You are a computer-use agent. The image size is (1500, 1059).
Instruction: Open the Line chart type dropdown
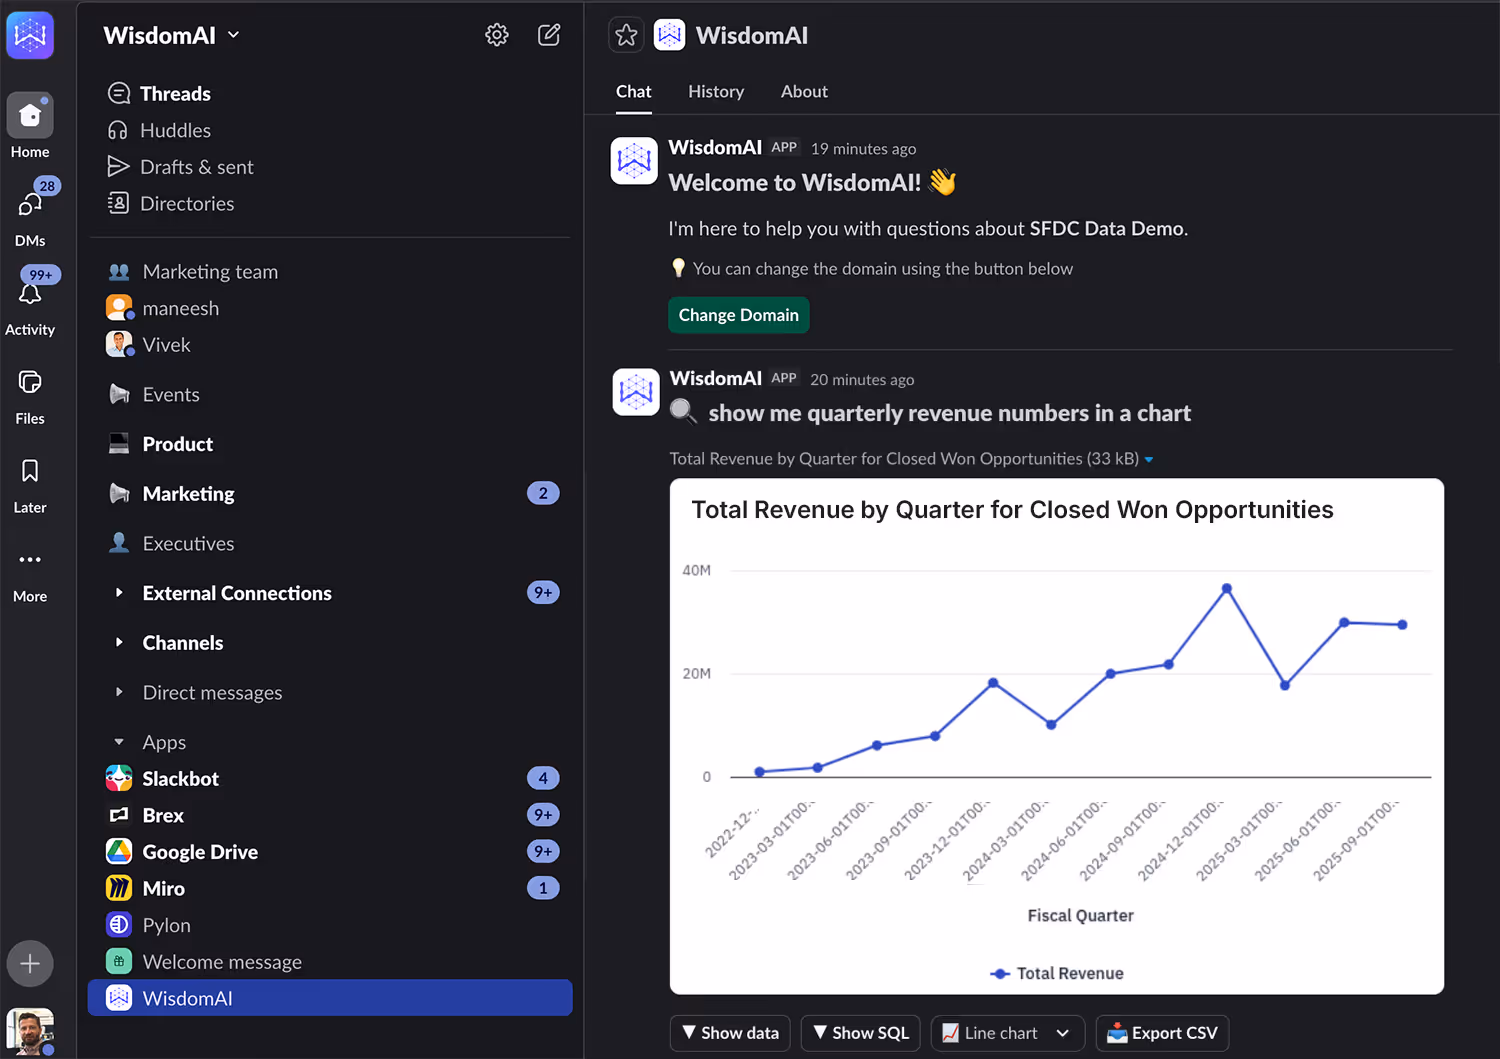click(x=1007, y=1033)
